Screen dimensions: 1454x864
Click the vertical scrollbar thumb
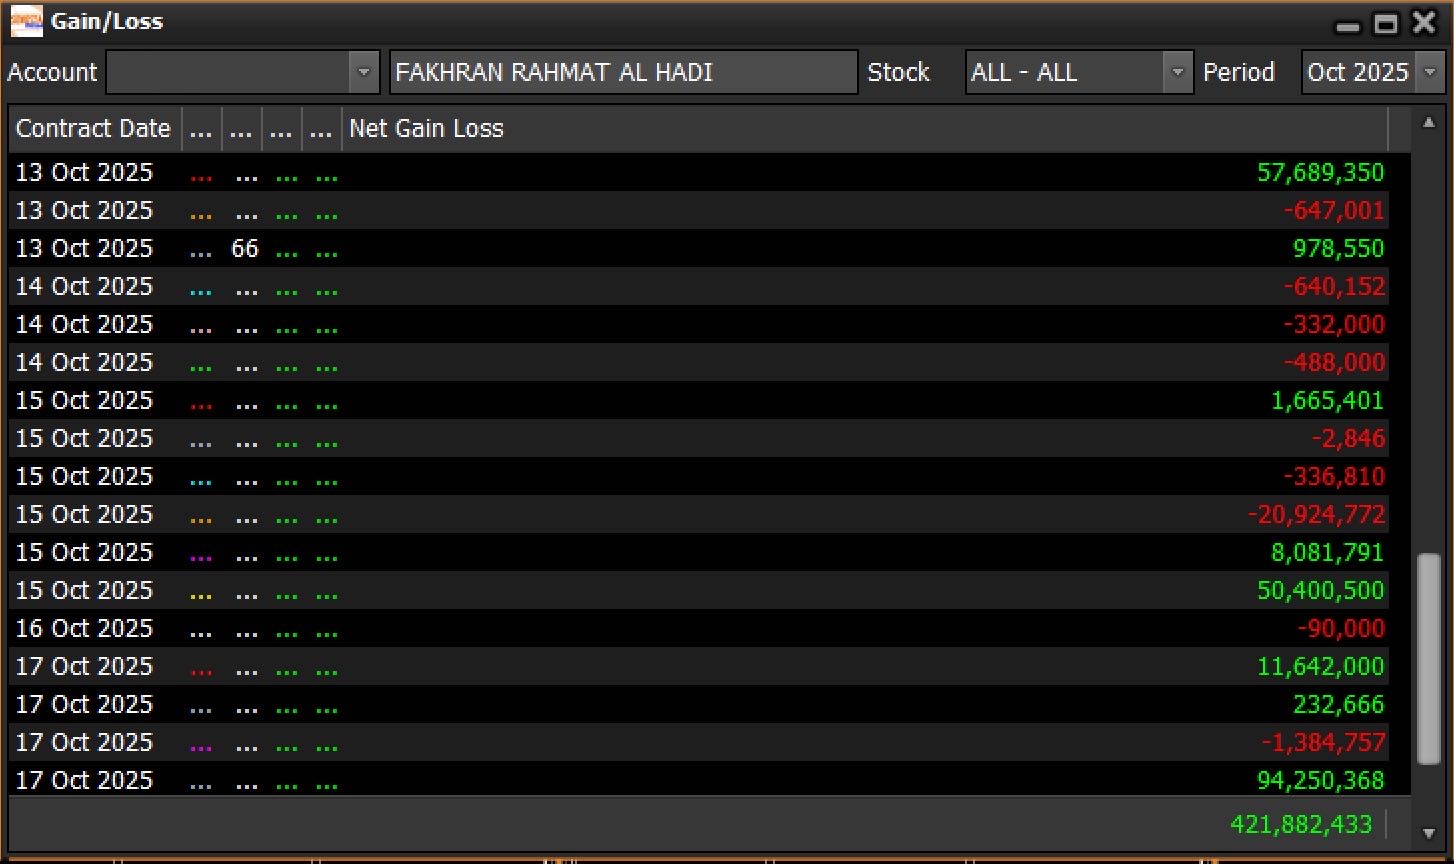click(x=1428, y=659)
